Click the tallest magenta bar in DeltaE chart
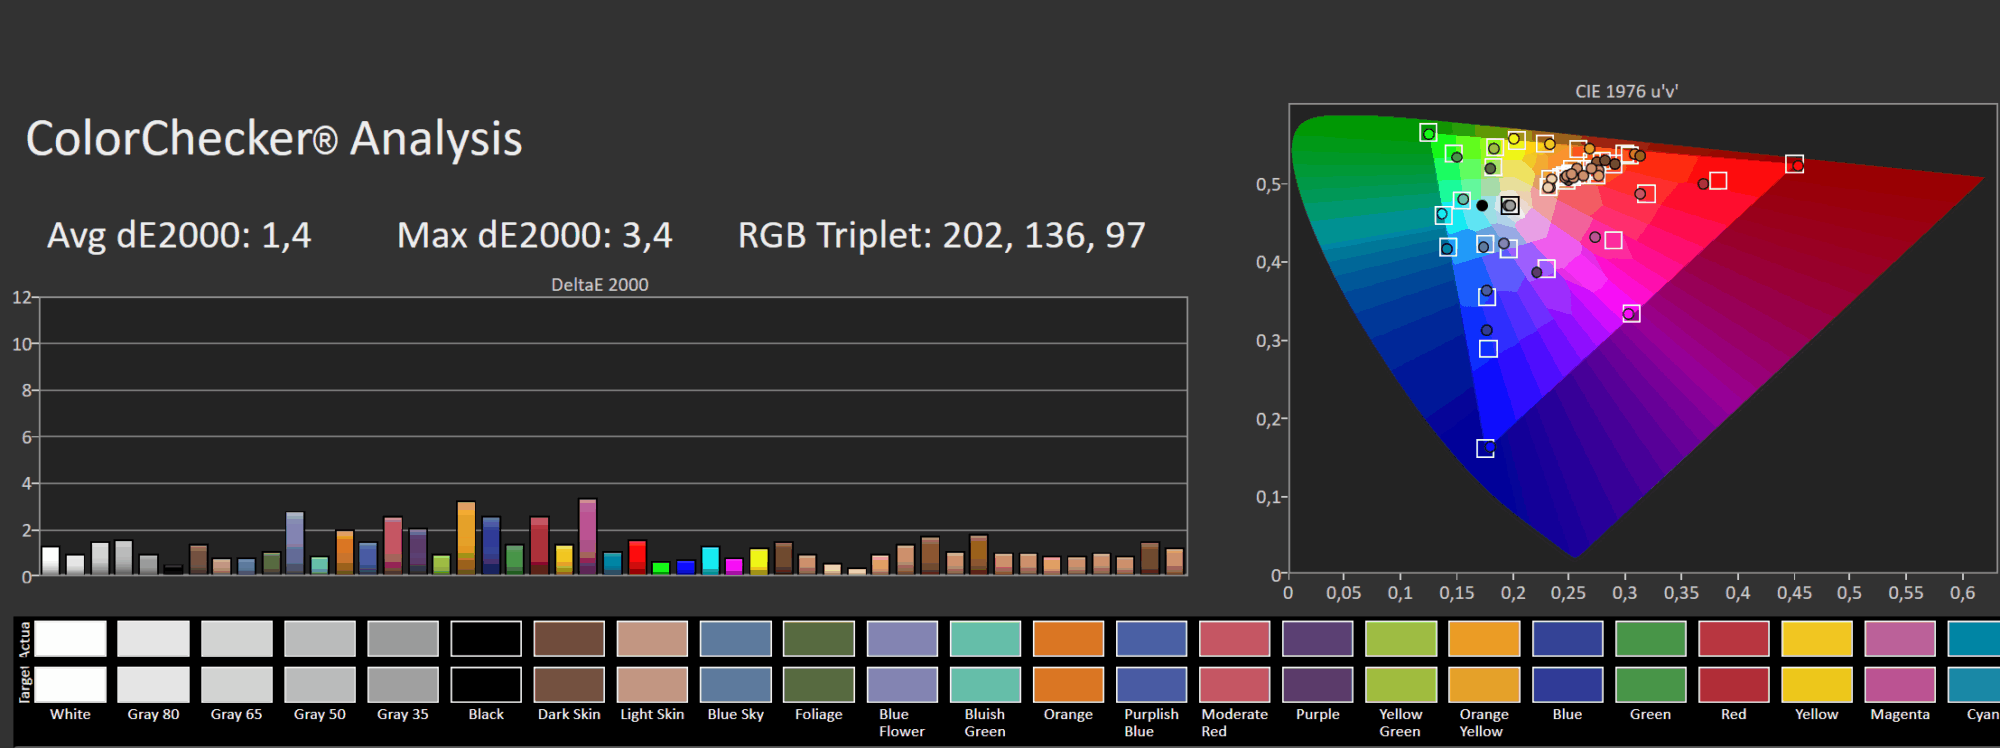The width and height of the screenshot is (2000, 748). [588, 536]
